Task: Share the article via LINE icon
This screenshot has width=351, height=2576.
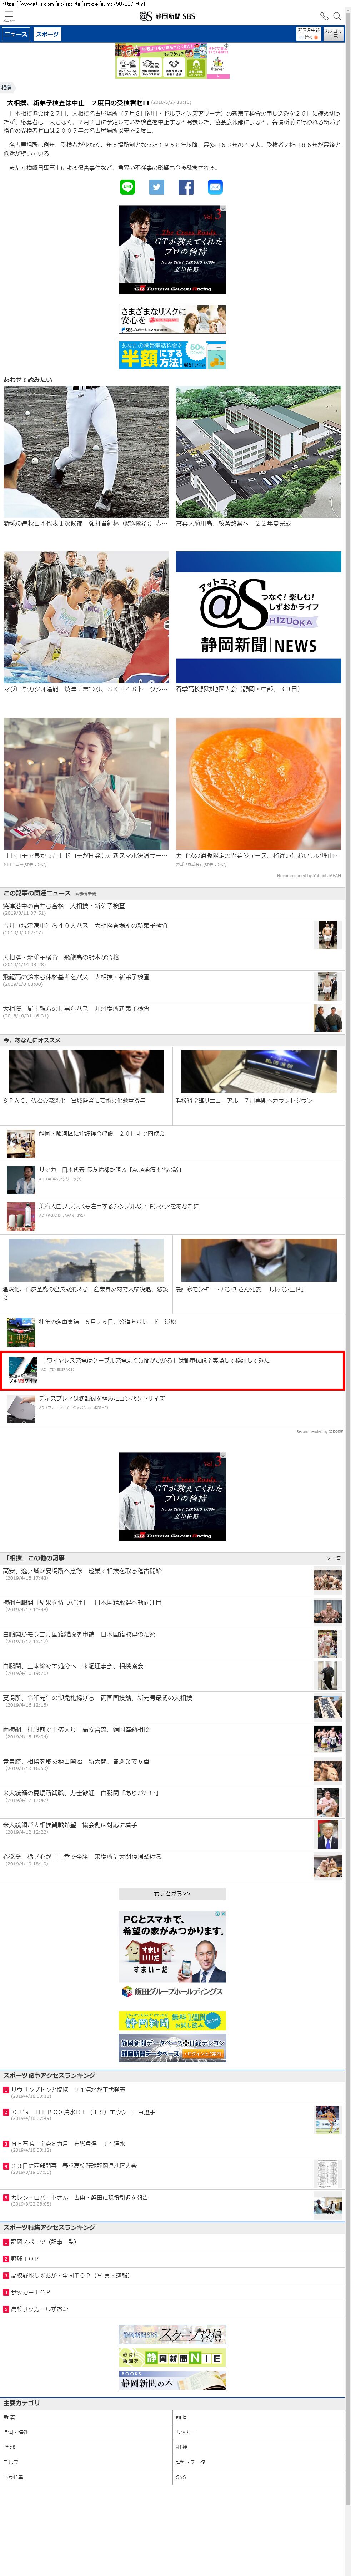Action: (127, 187)
